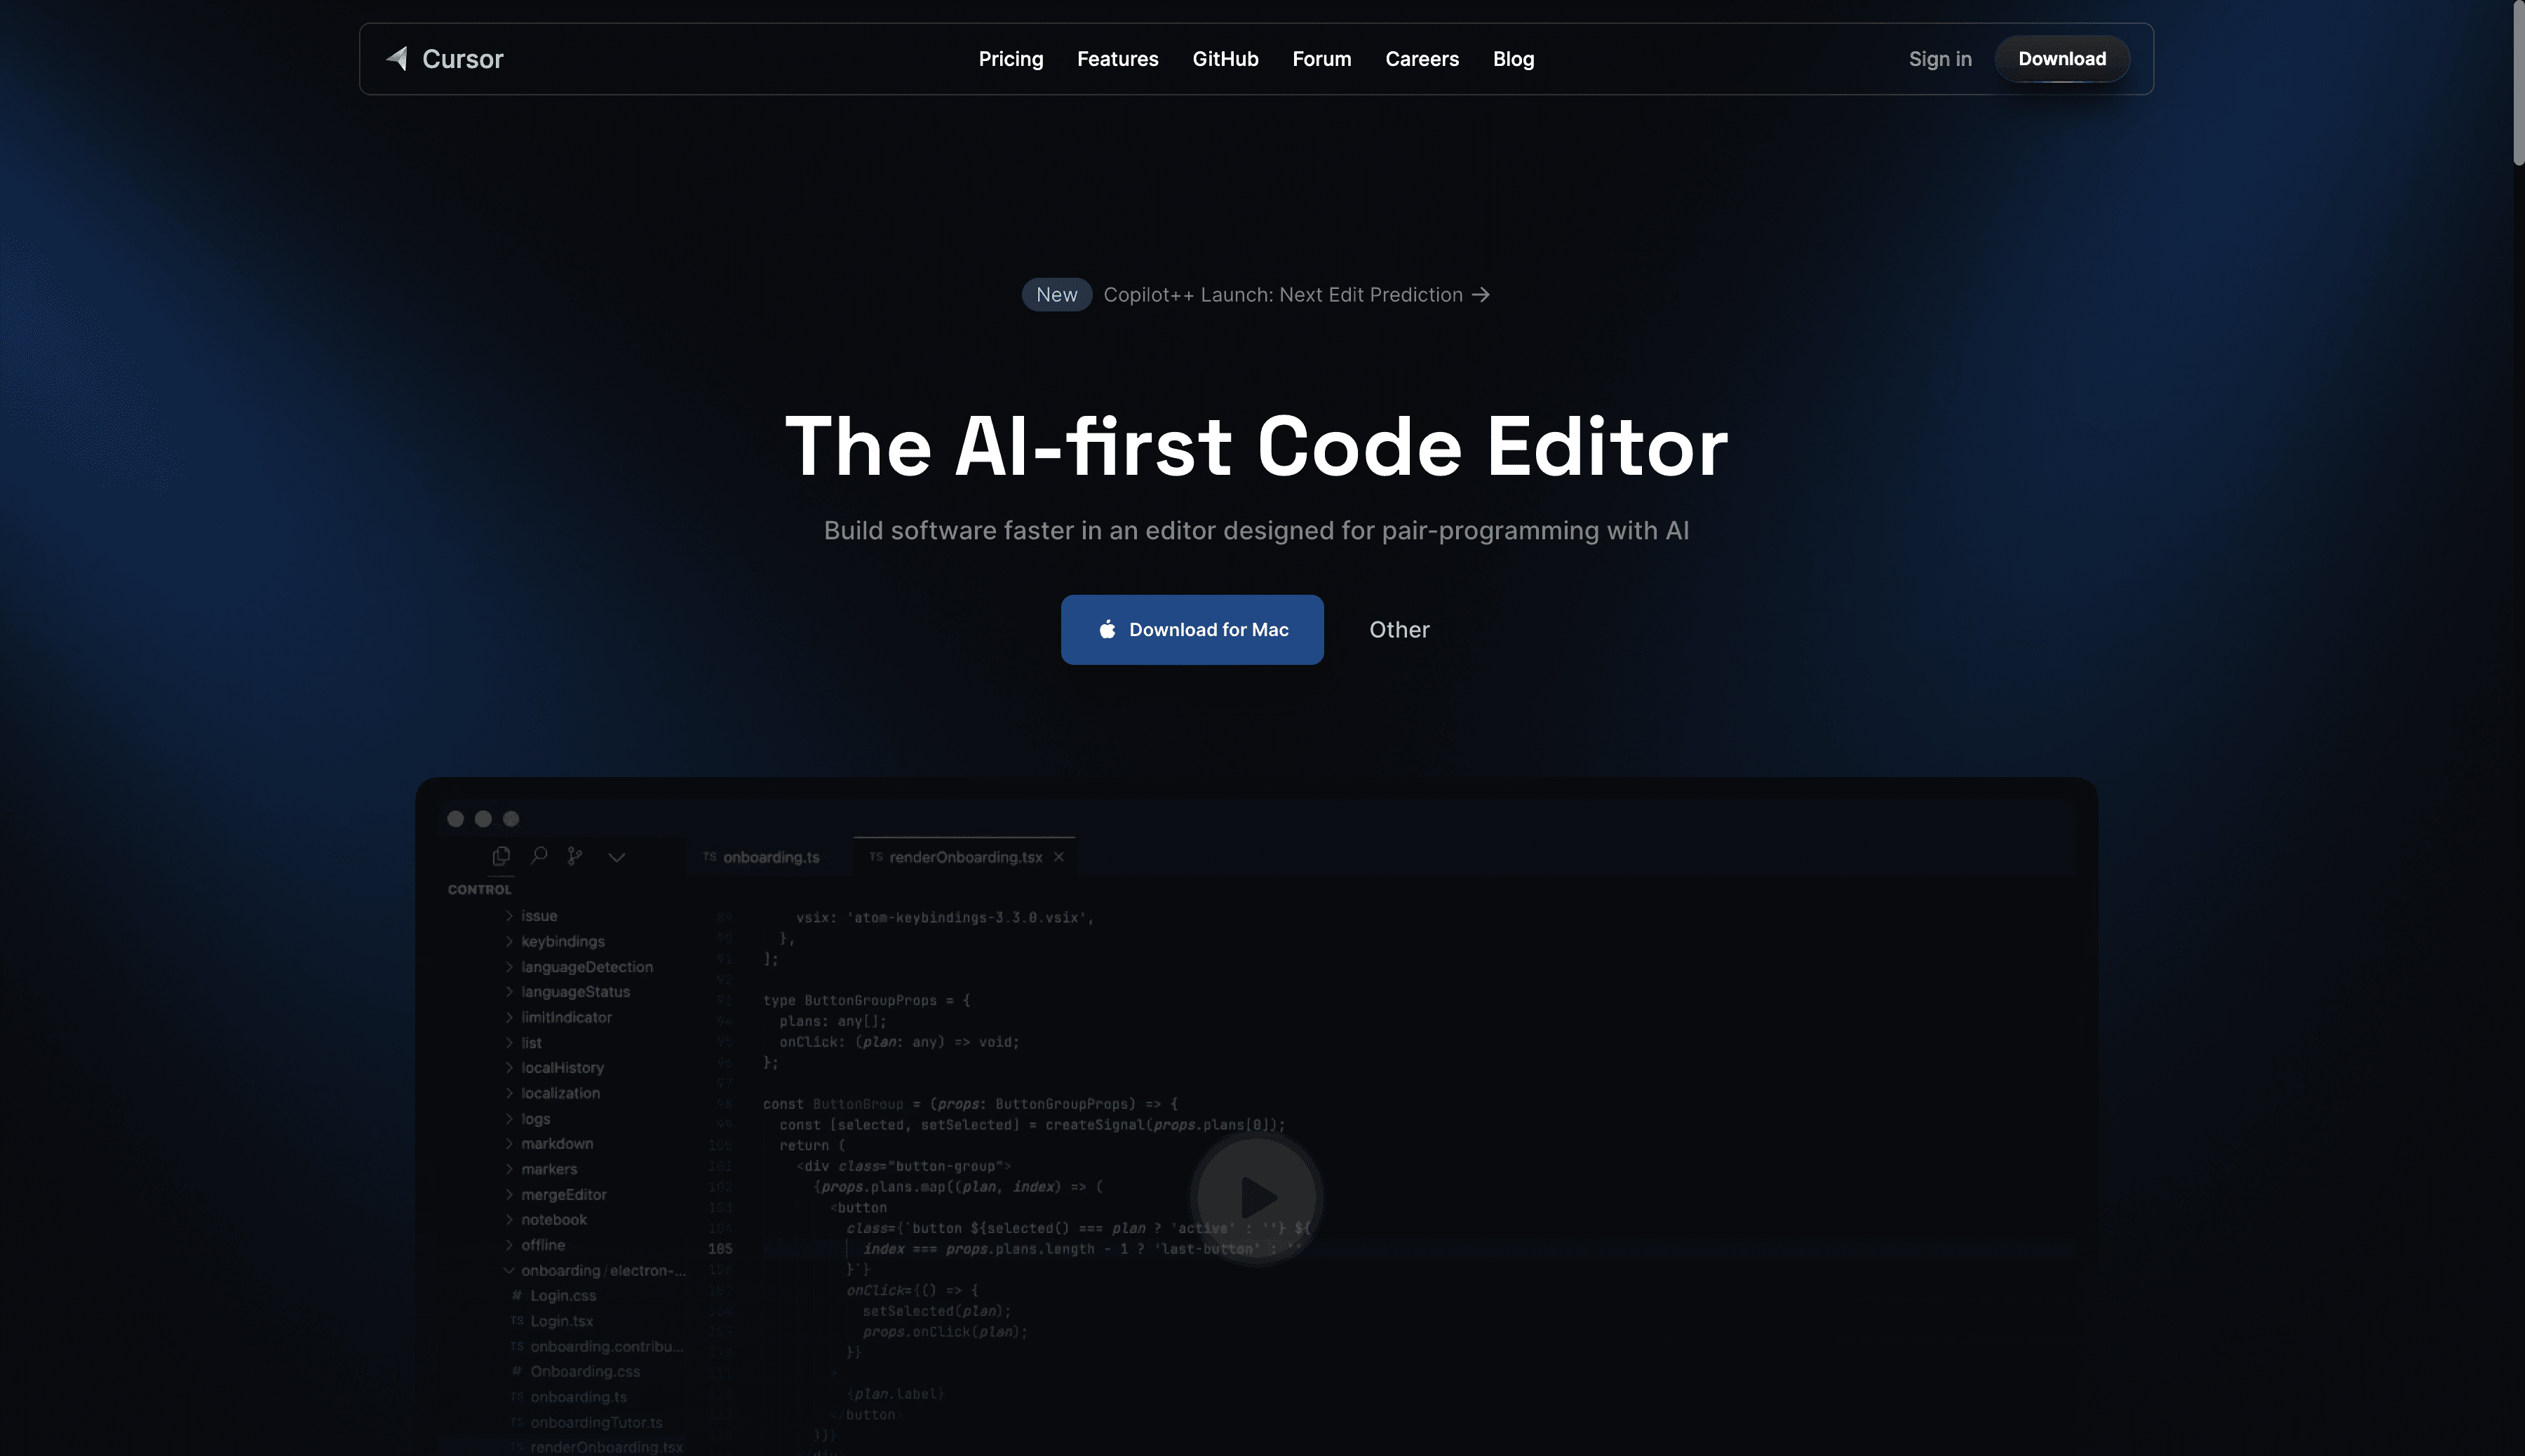Expand the markdown folder
Viewport: 2525px width, 1456px height.
(549, 1144)
